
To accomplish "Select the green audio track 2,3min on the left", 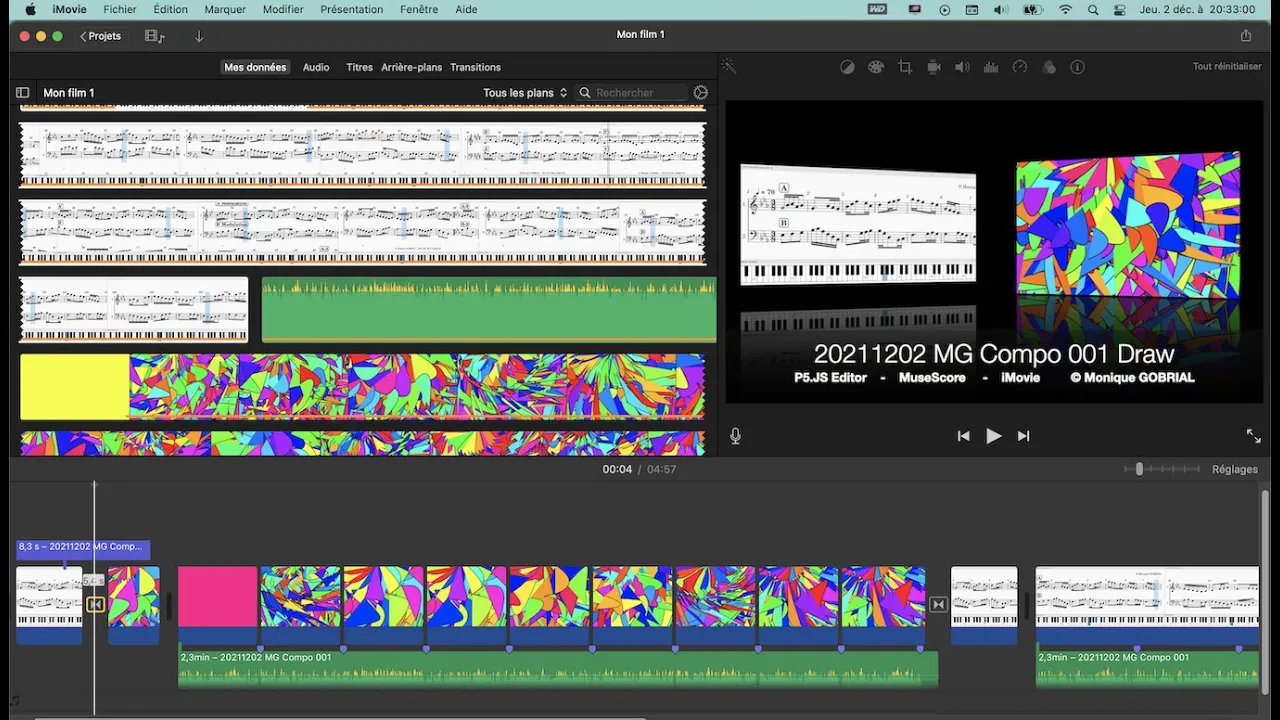I will click(x=558, y=669).
